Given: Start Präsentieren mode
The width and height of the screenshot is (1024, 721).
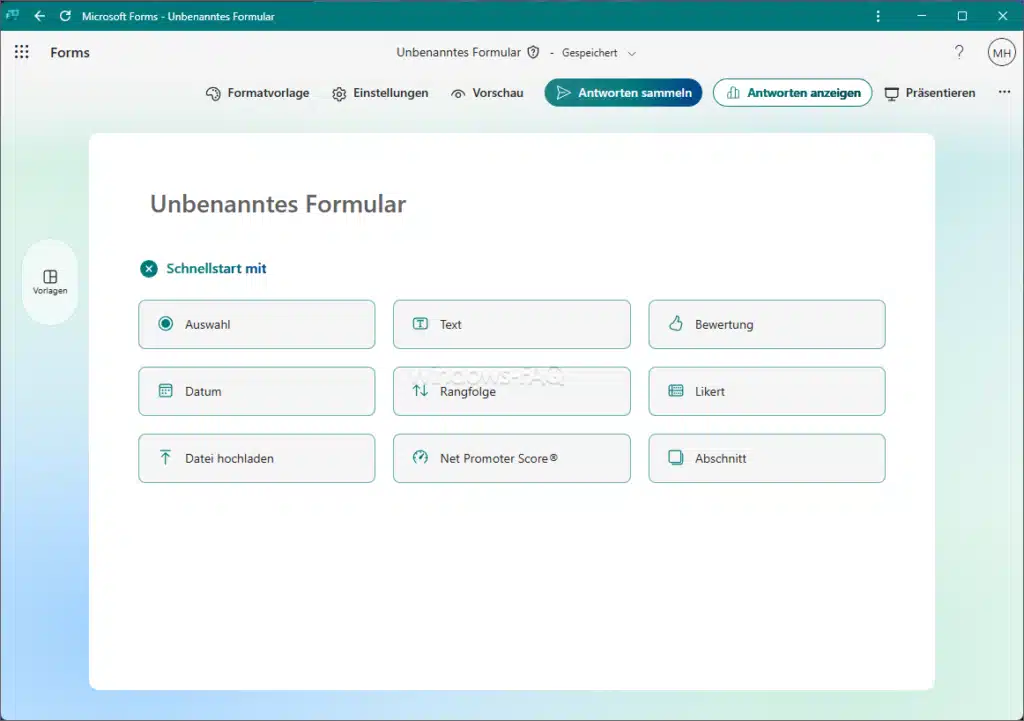Looking at the screenshot, I should [x=930, y=93].
